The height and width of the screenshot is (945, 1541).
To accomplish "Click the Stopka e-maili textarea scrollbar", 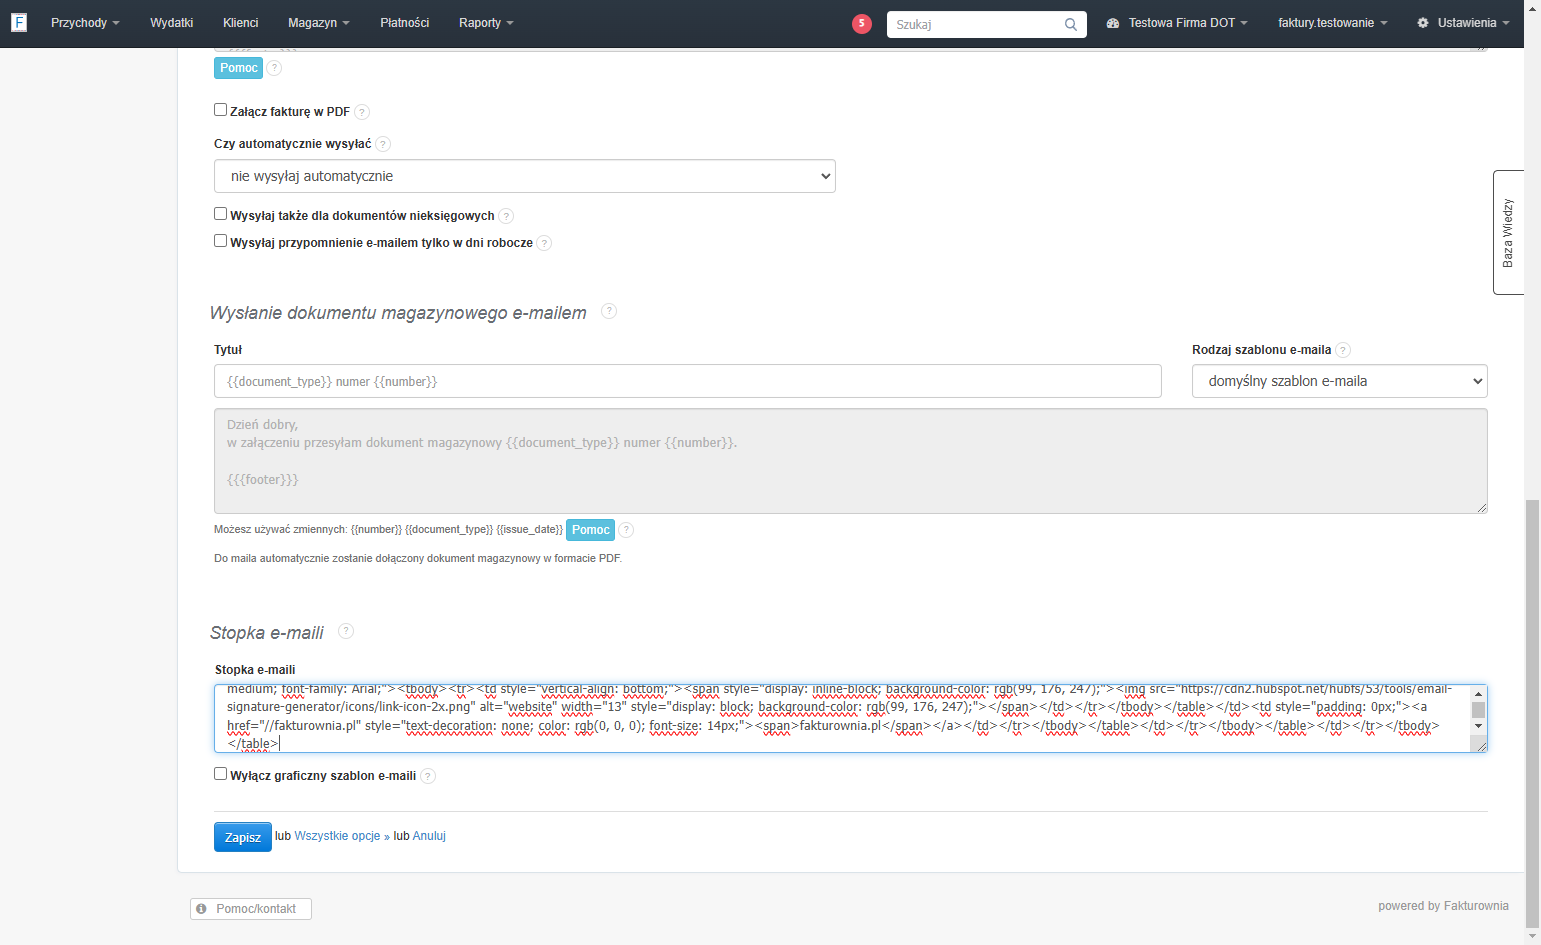I will tap(1478, 710).
